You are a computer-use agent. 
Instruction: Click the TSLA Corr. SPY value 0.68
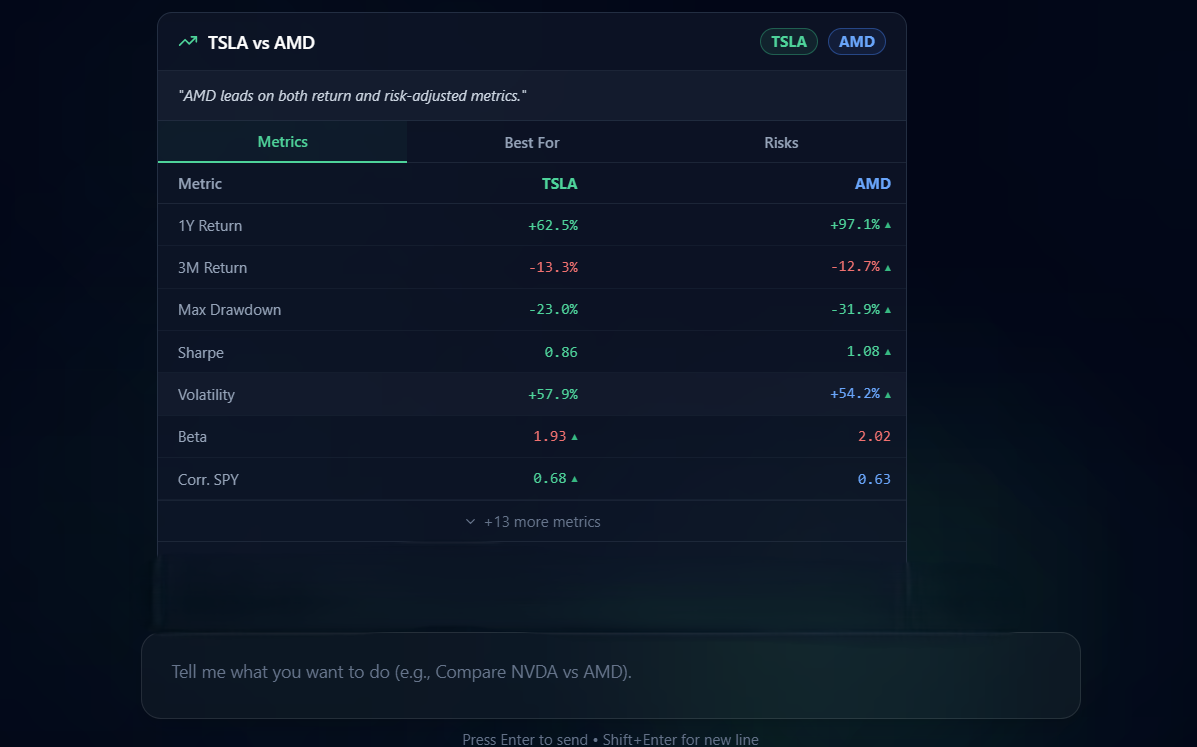550,478
